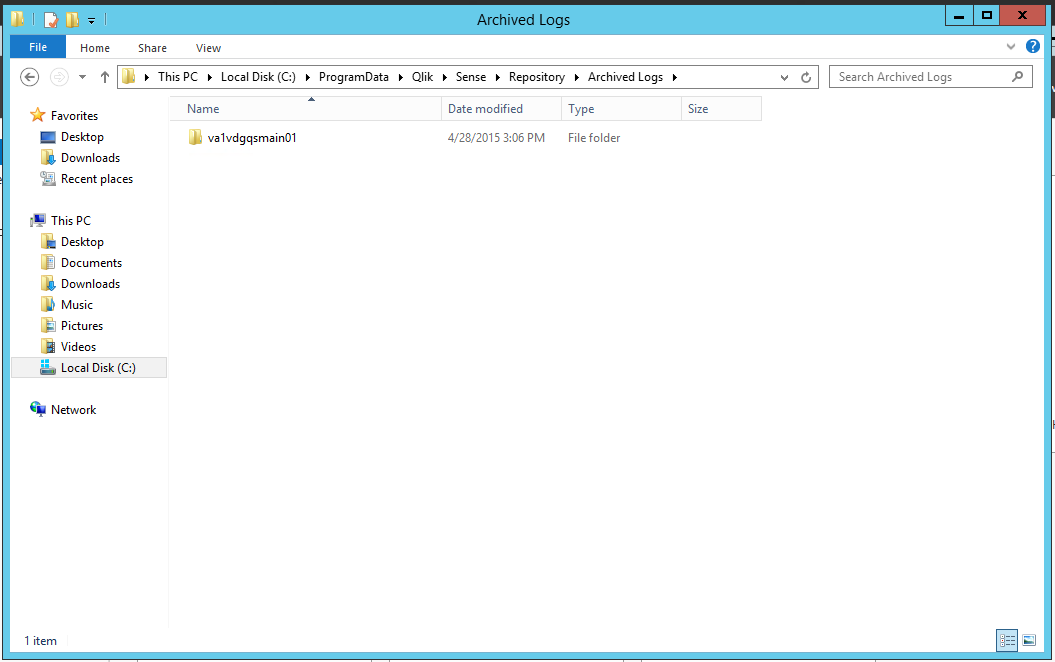The width and height of the screenshot is (1055, 662).
Task: Open the File menu
Action: point(38,47)
